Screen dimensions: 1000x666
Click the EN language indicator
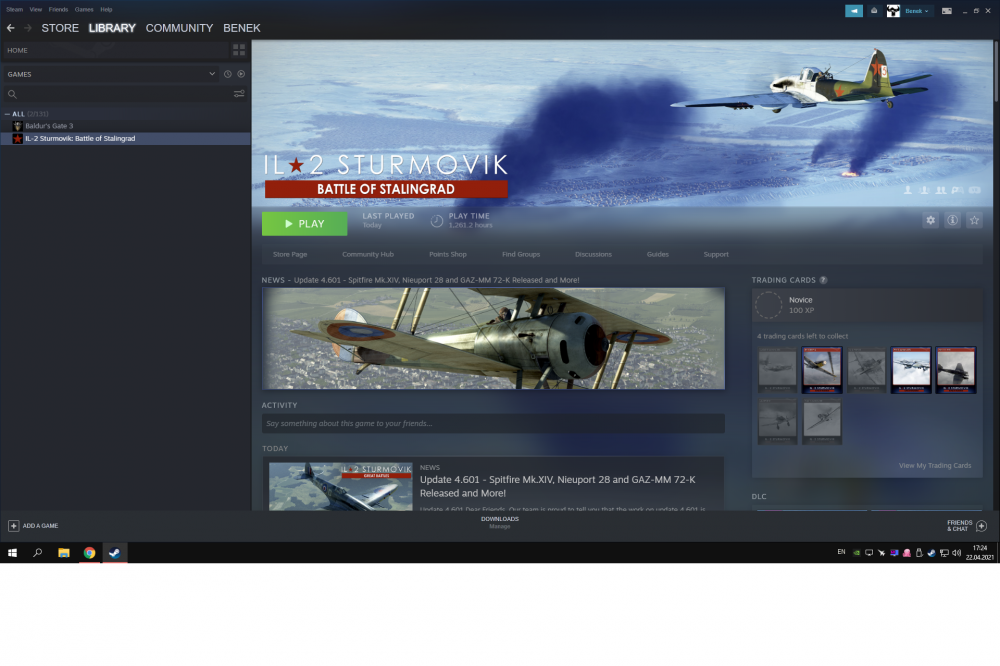coord(841,552)
